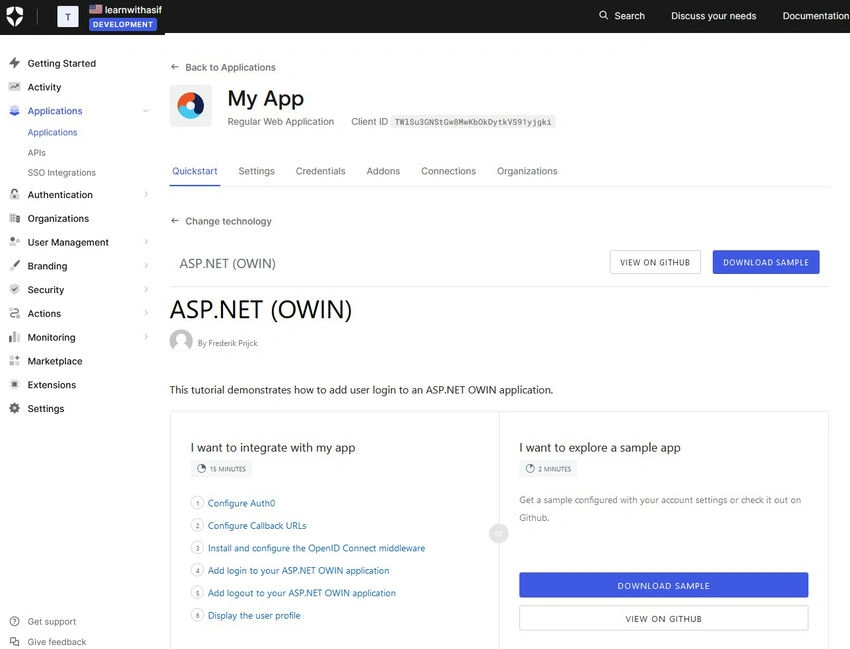Open Discuss your needs in header
The image size is (850, 649).
point(713,16)
